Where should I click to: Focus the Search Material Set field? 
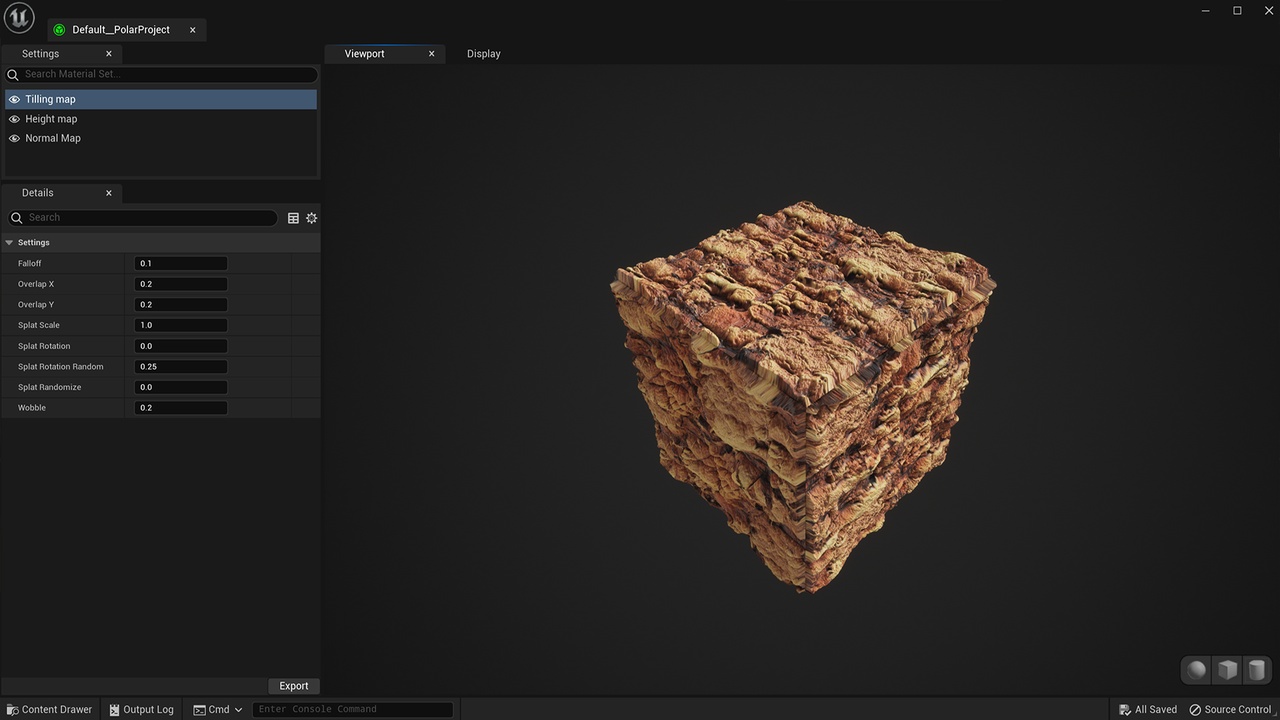[x=161, y=74]
